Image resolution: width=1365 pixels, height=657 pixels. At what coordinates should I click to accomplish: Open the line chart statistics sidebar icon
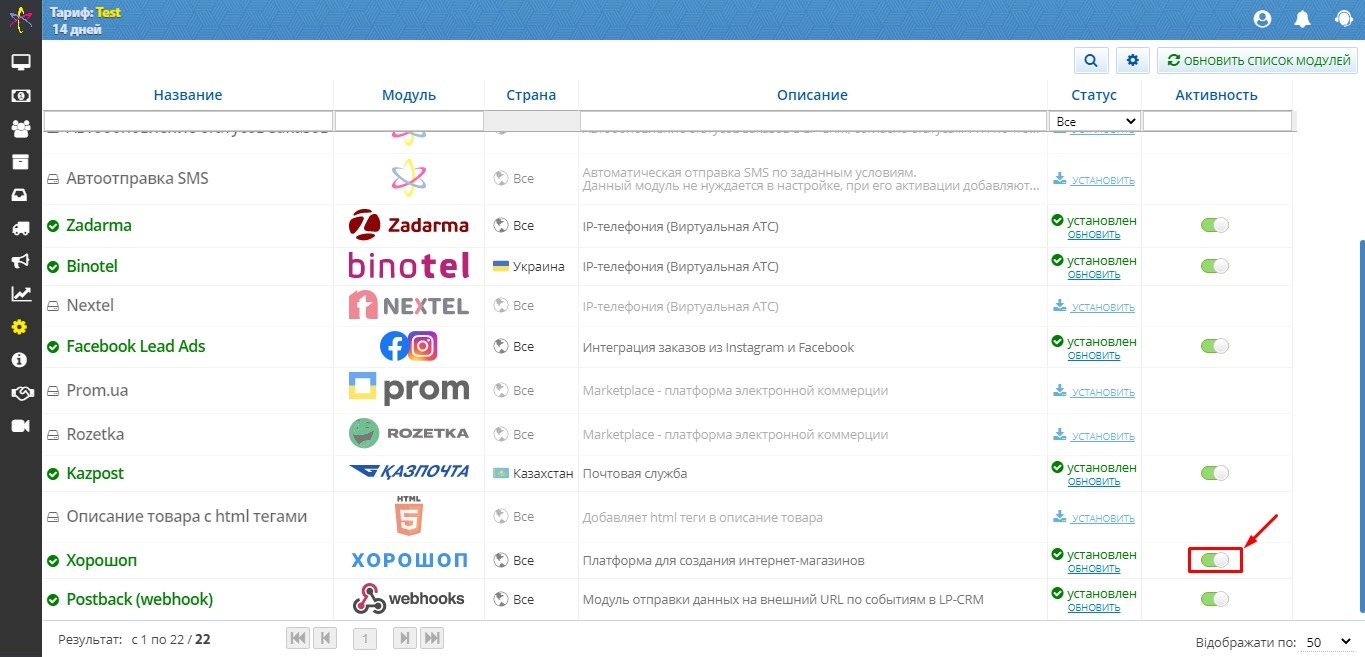click(20, 294)
